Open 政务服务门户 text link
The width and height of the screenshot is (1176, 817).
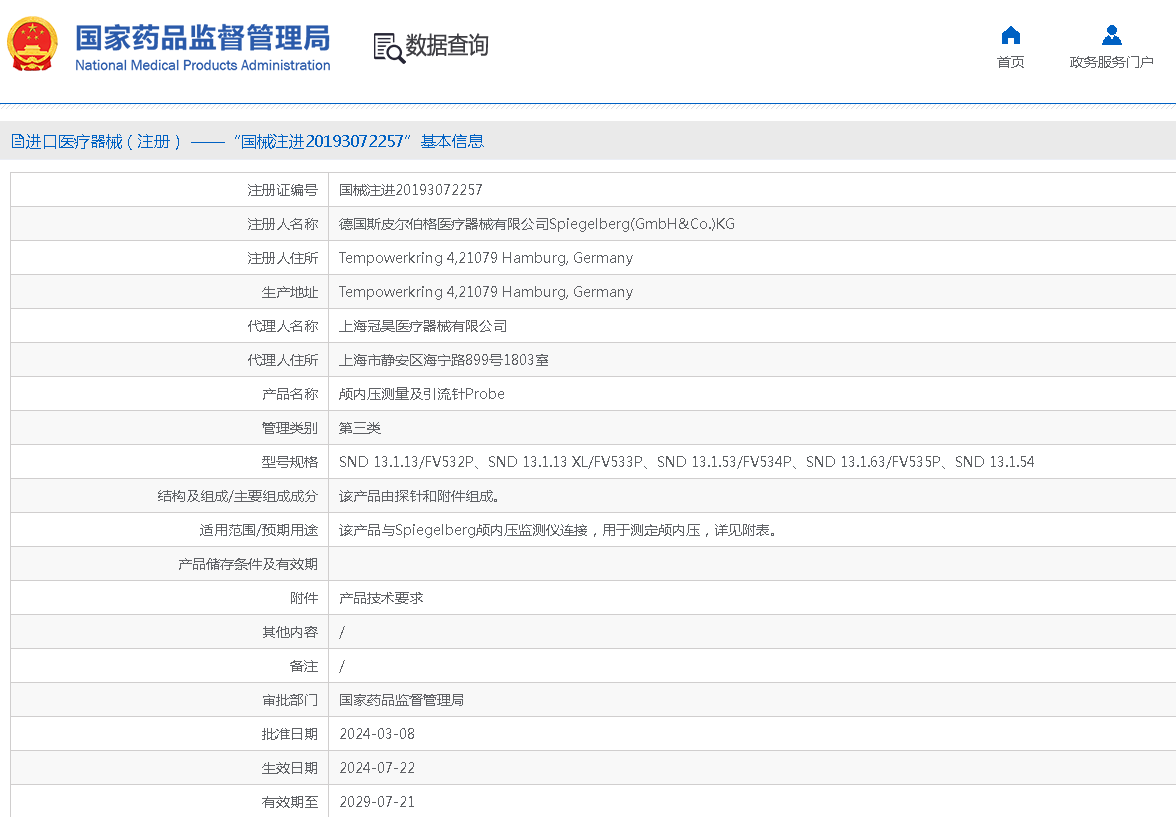1111,62
